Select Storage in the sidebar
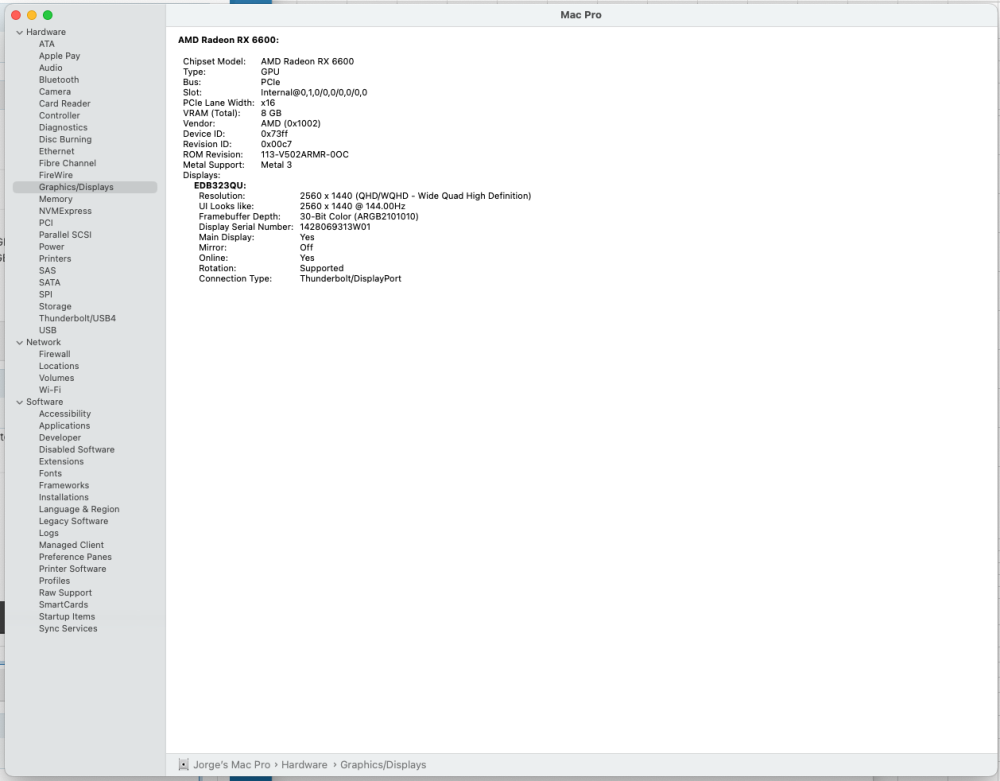Image resolution: width=1000 pixels, height=781 pixels. click(55, 307)
